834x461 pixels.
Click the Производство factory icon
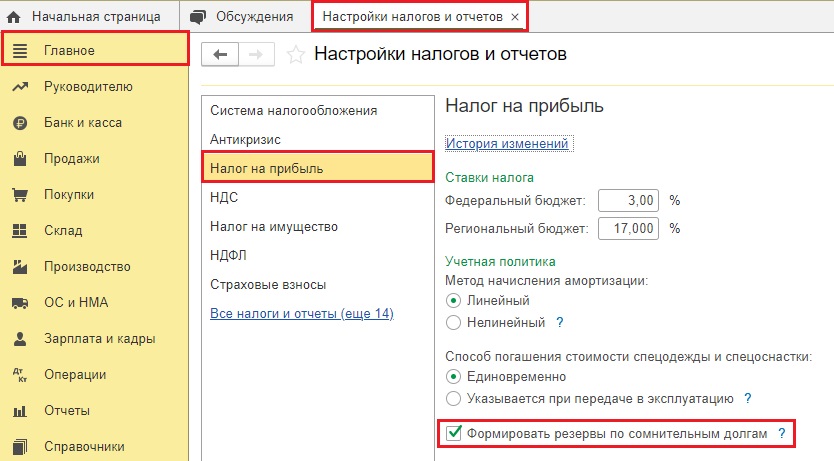click(x=20, y=266)
